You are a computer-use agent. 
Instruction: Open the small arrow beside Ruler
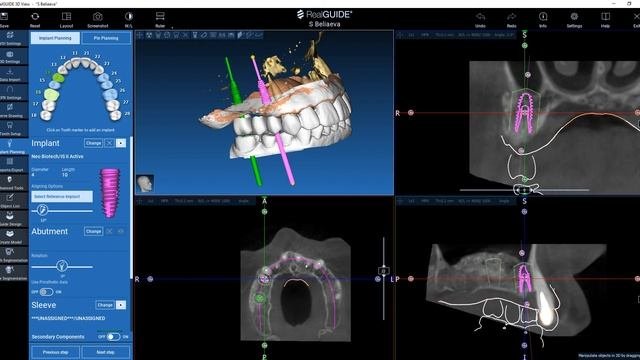tap(172, 27)
